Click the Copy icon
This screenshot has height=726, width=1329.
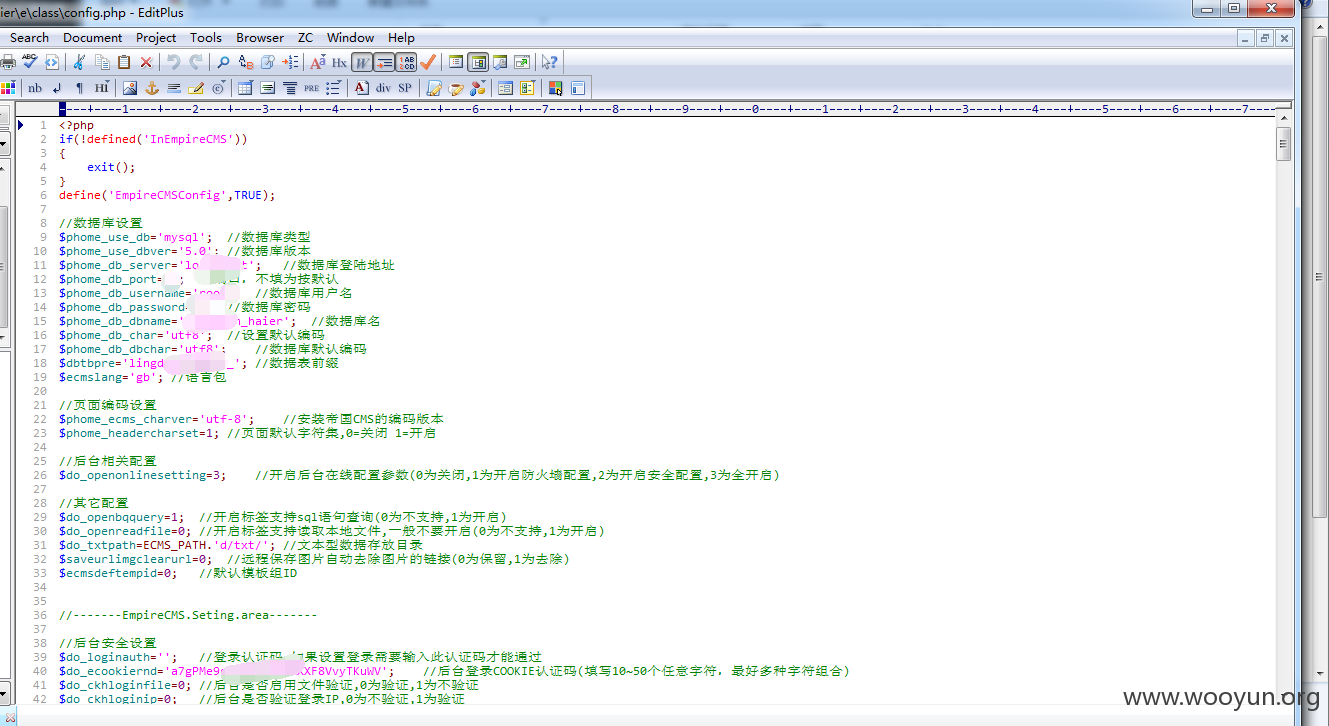coord(102,62)
